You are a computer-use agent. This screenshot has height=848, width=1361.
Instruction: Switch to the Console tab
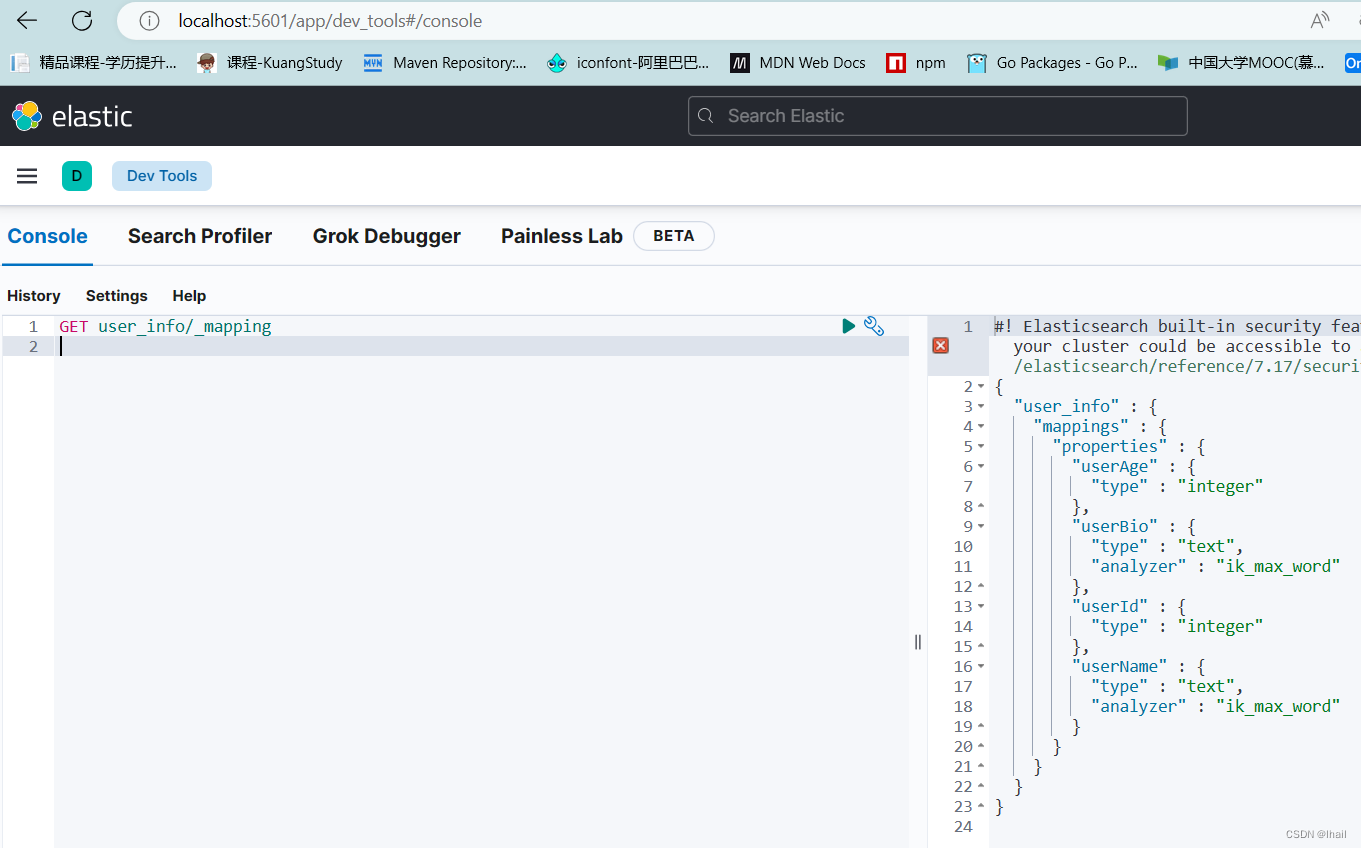click(47, 237)
